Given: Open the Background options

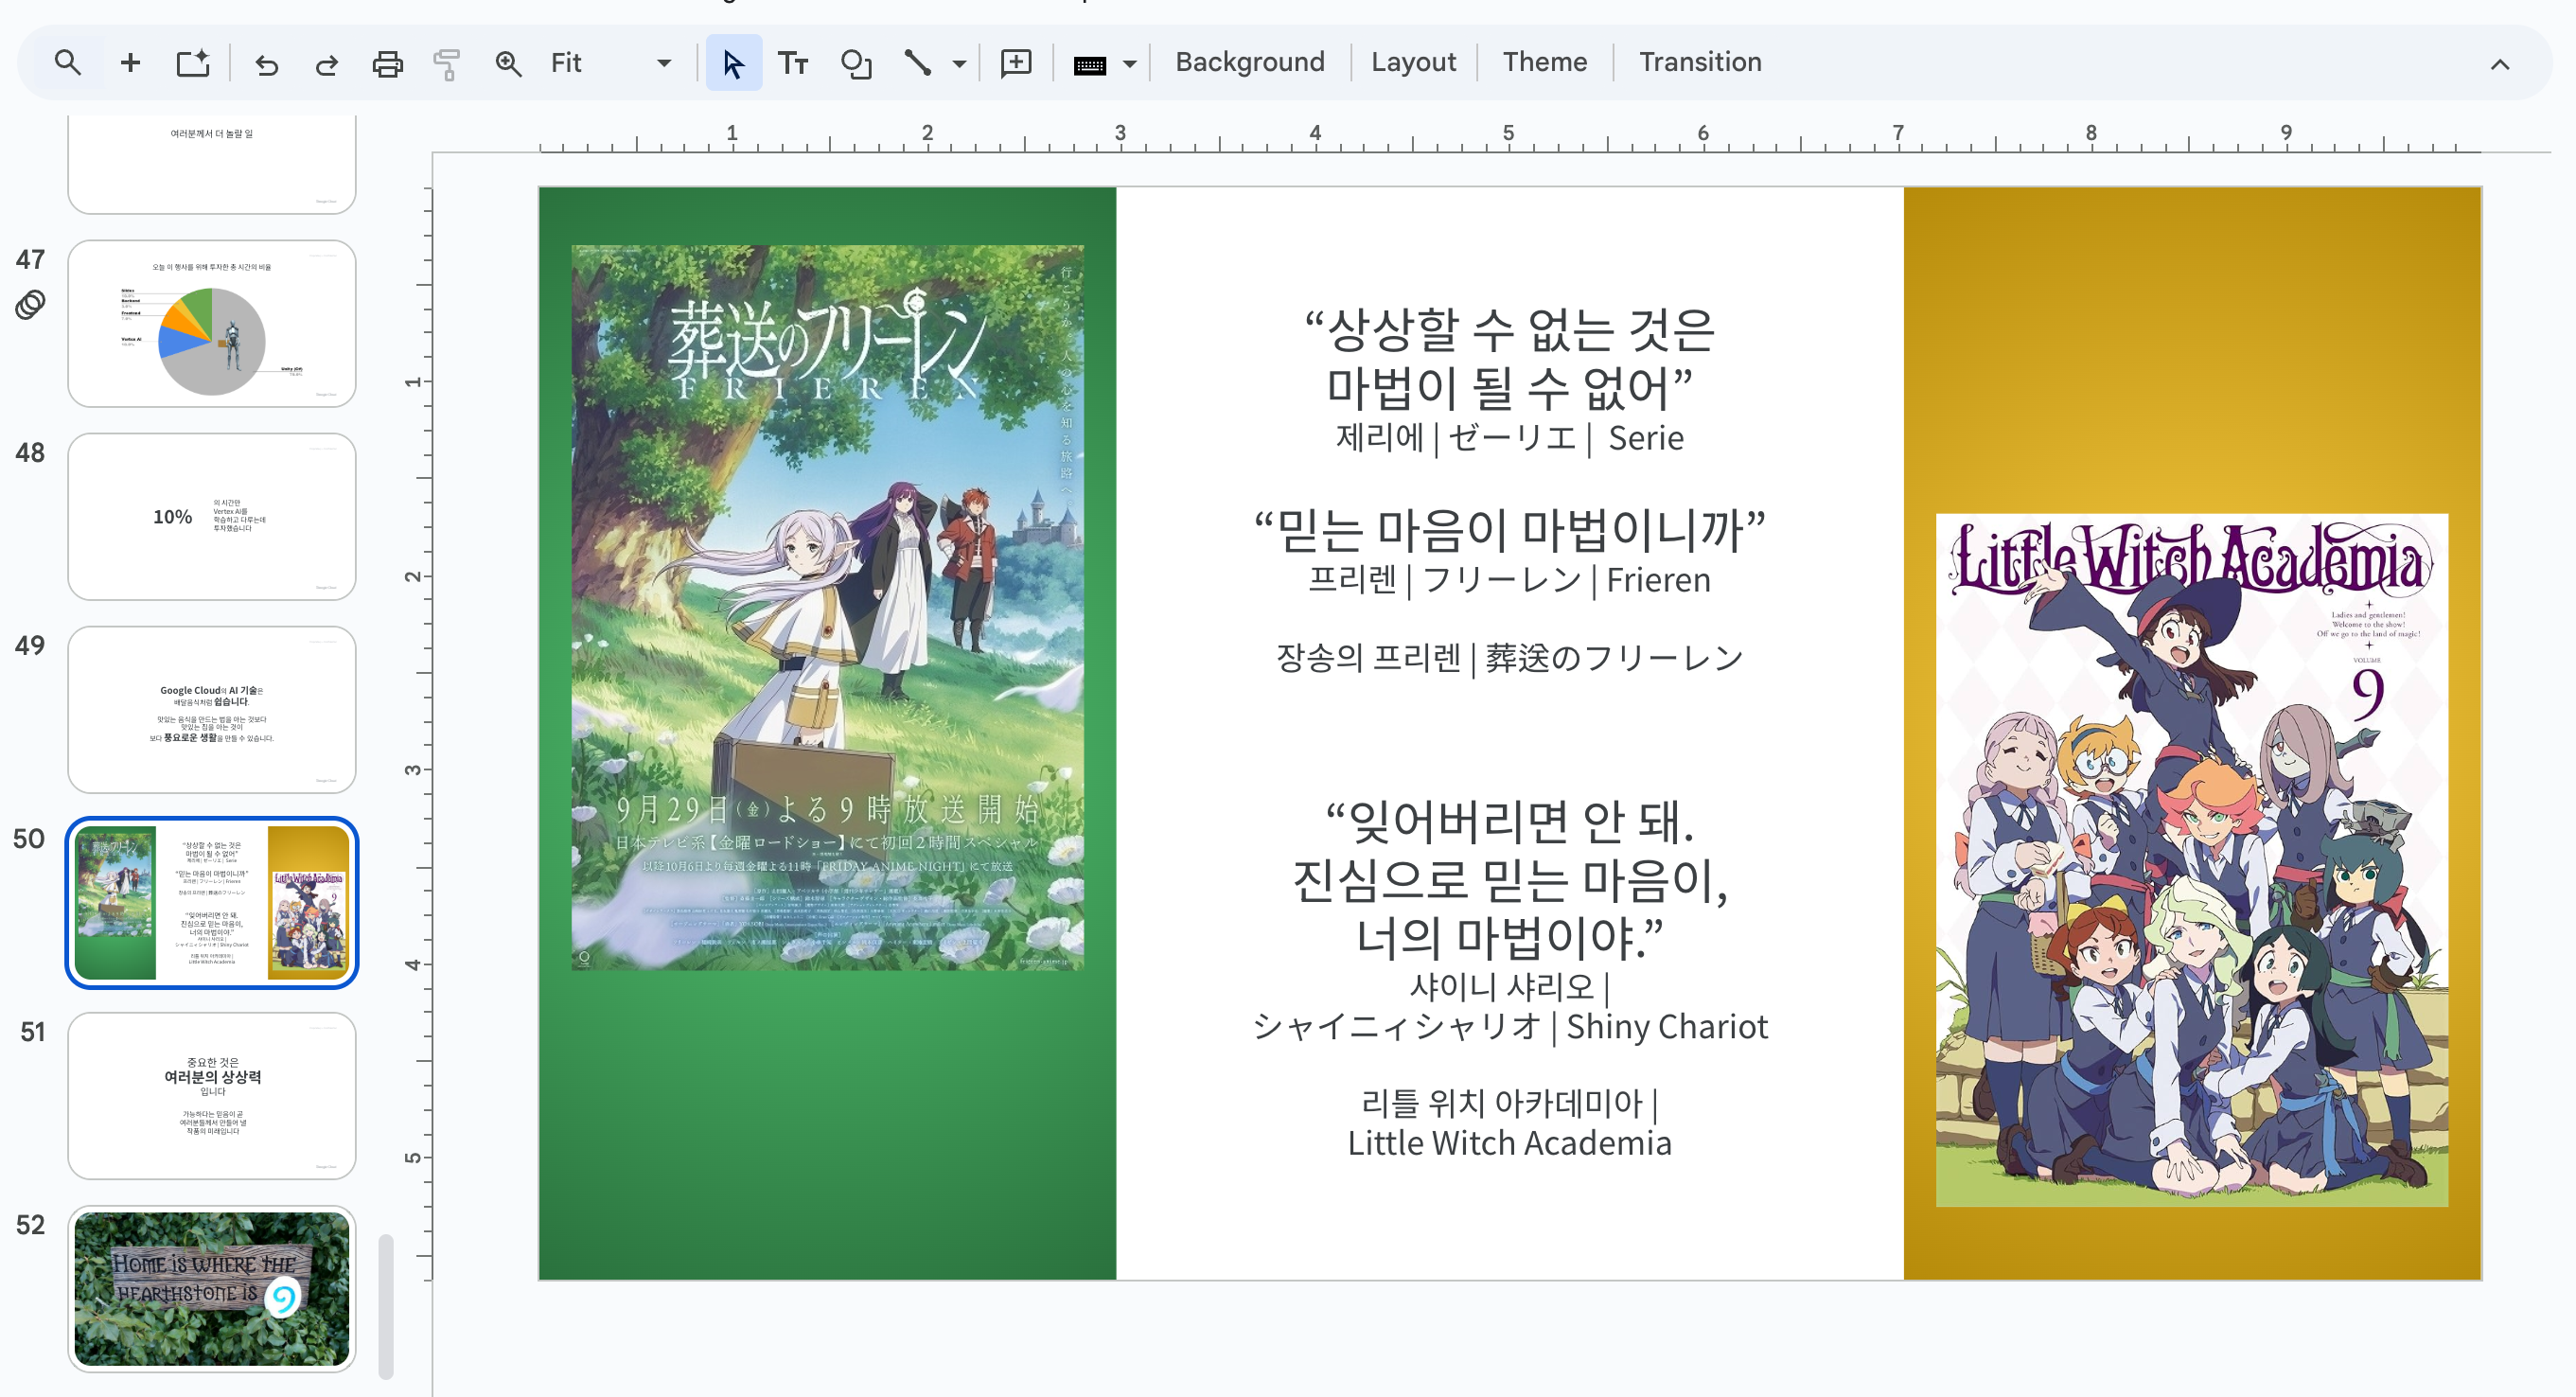Looking at the screenshot, I should pos(1249,62).
